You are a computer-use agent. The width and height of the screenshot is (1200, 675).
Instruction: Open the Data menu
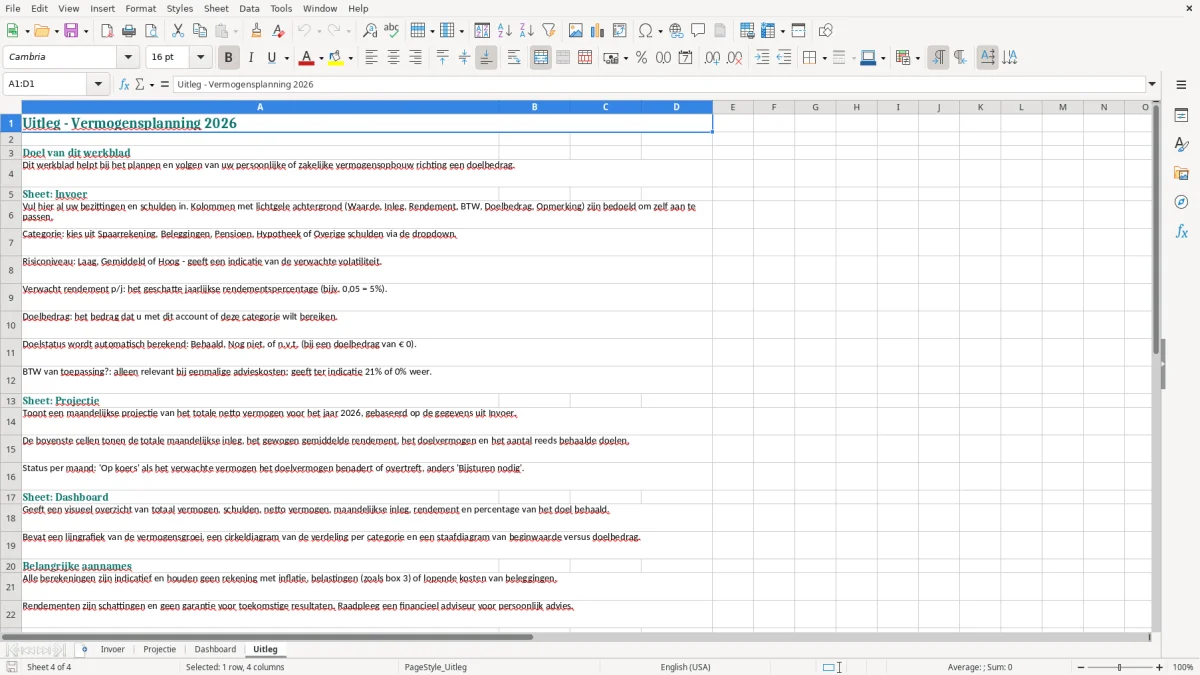pos(249,8)
